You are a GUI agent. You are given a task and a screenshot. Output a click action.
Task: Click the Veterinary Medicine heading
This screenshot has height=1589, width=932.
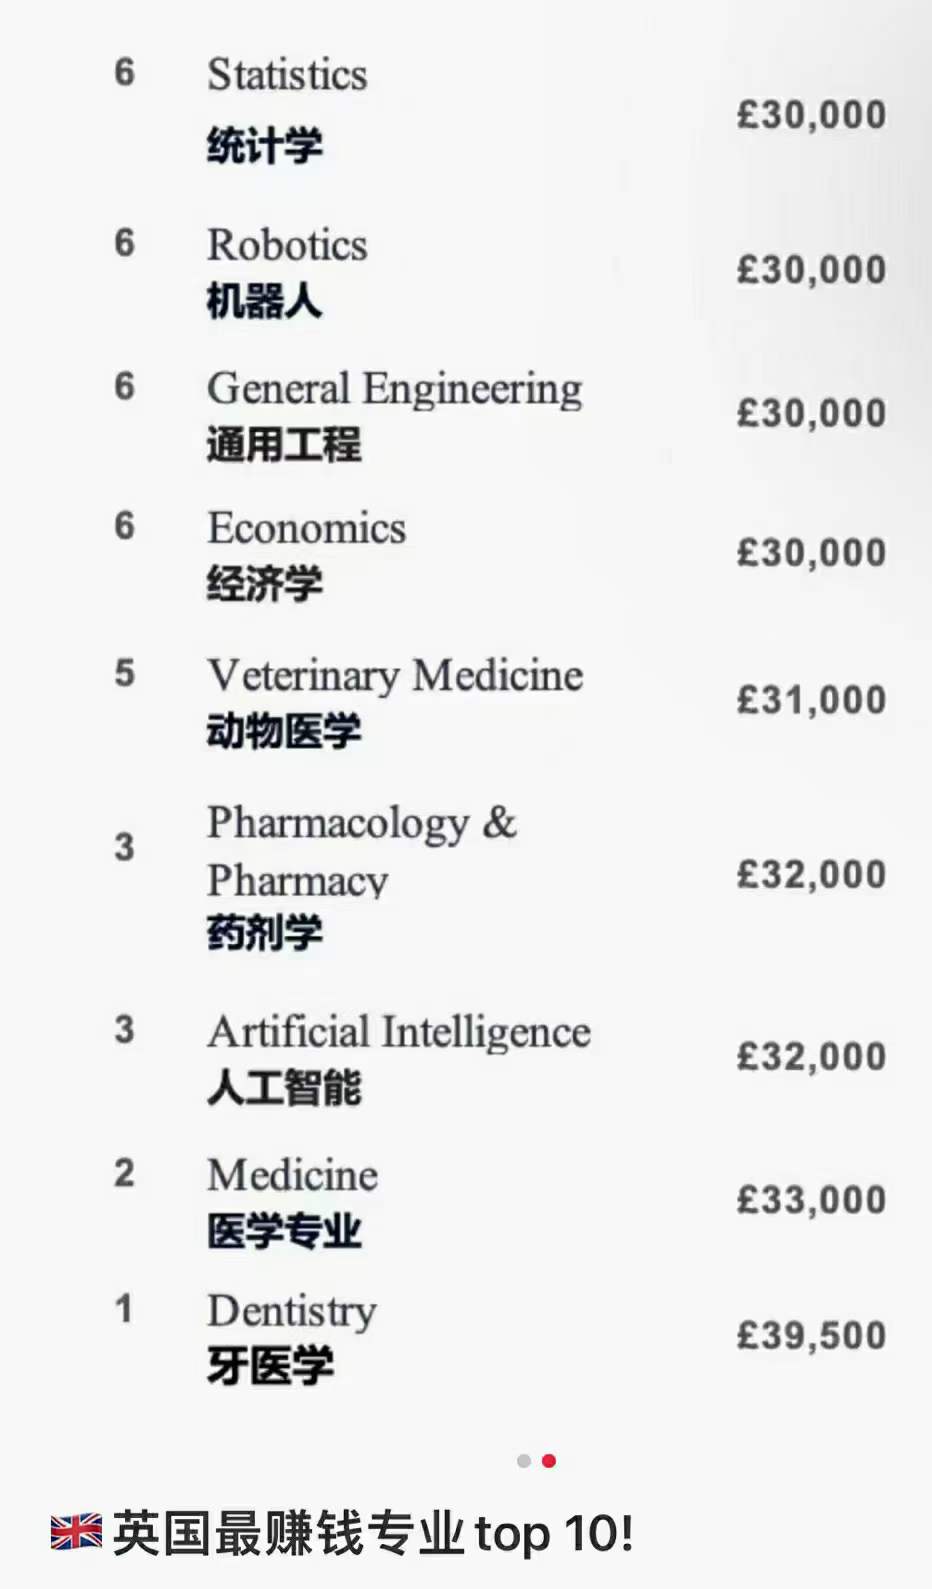point(395,676)
